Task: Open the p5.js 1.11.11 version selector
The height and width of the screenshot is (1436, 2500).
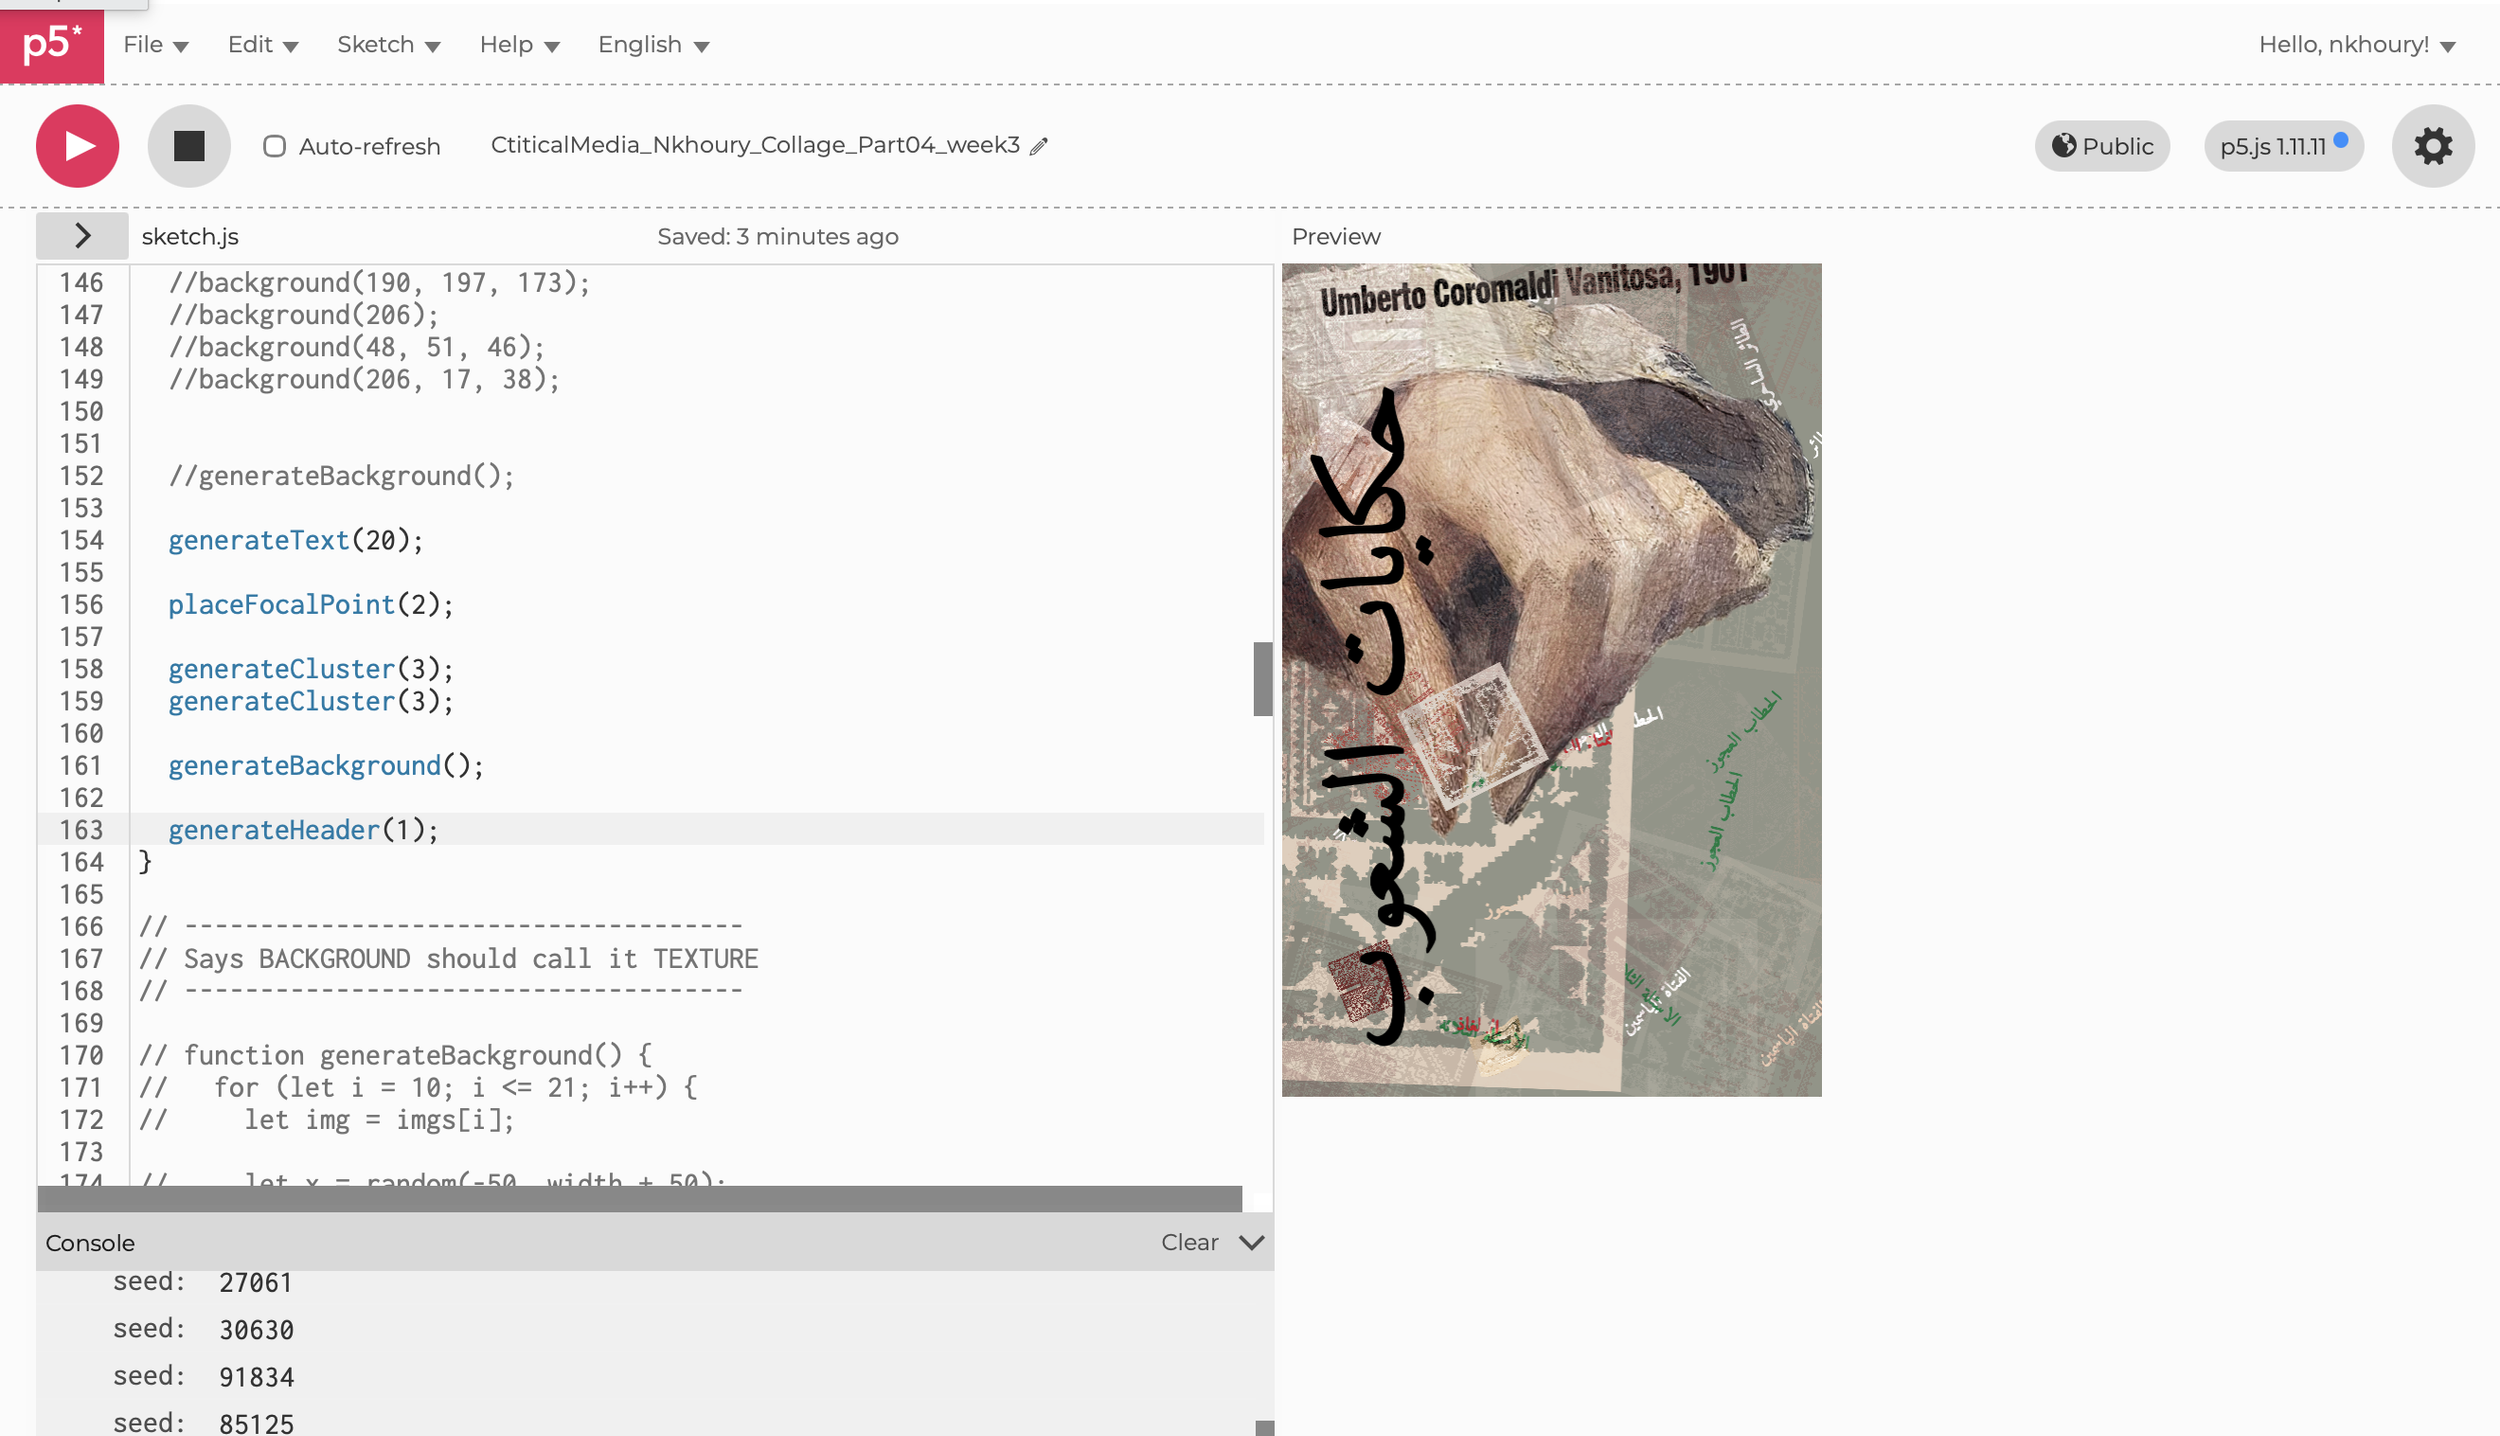Action: pos(2284,146)
